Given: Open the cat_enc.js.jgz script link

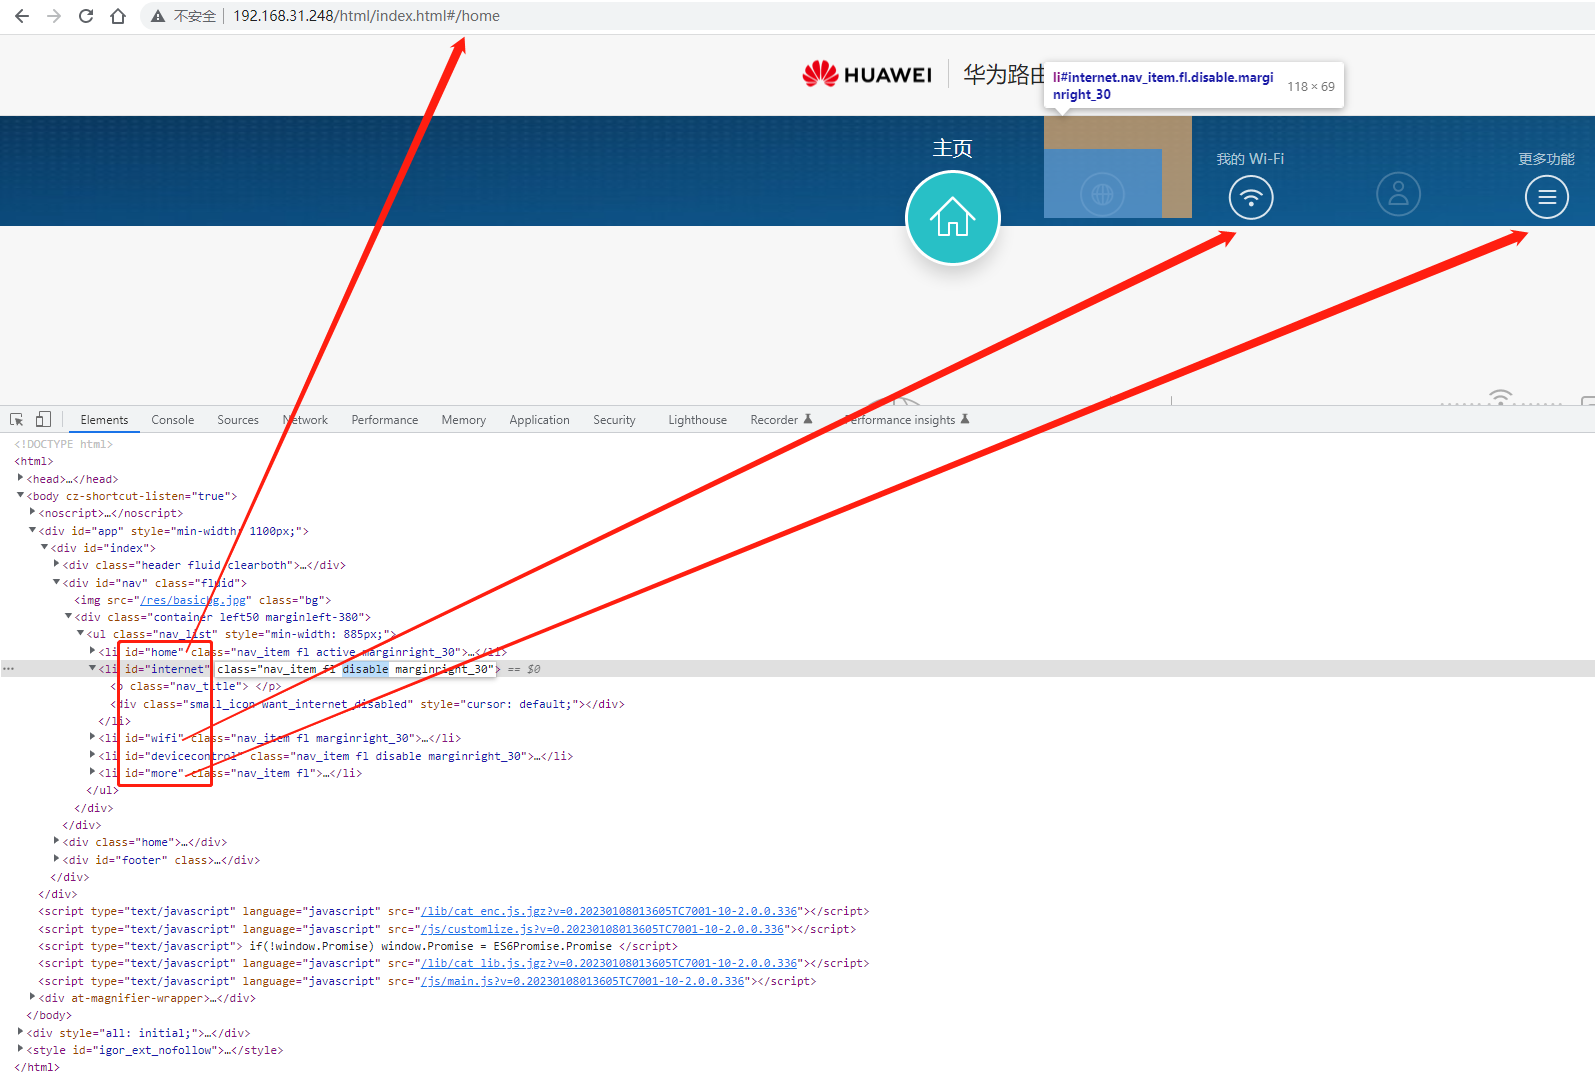Looking at the screenshot, I should click(609, 911).
